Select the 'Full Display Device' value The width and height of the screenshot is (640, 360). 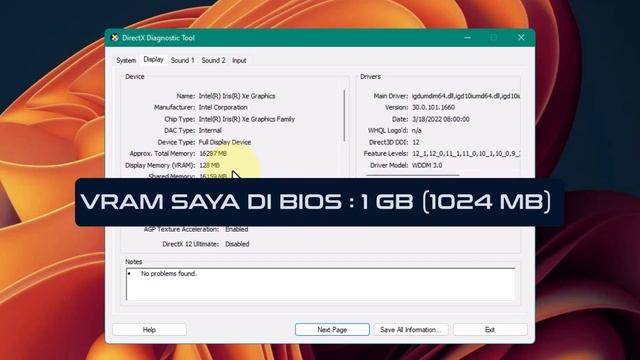(x=224, y=142)
